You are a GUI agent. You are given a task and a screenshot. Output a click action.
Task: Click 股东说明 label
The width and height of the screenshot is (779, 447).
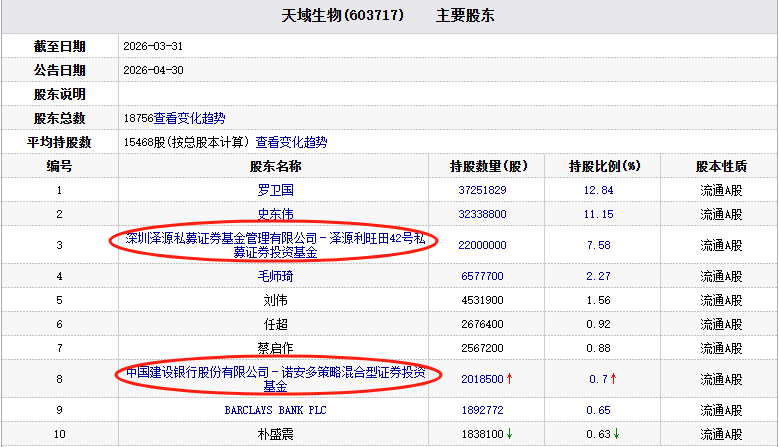(x=59, y=94)
